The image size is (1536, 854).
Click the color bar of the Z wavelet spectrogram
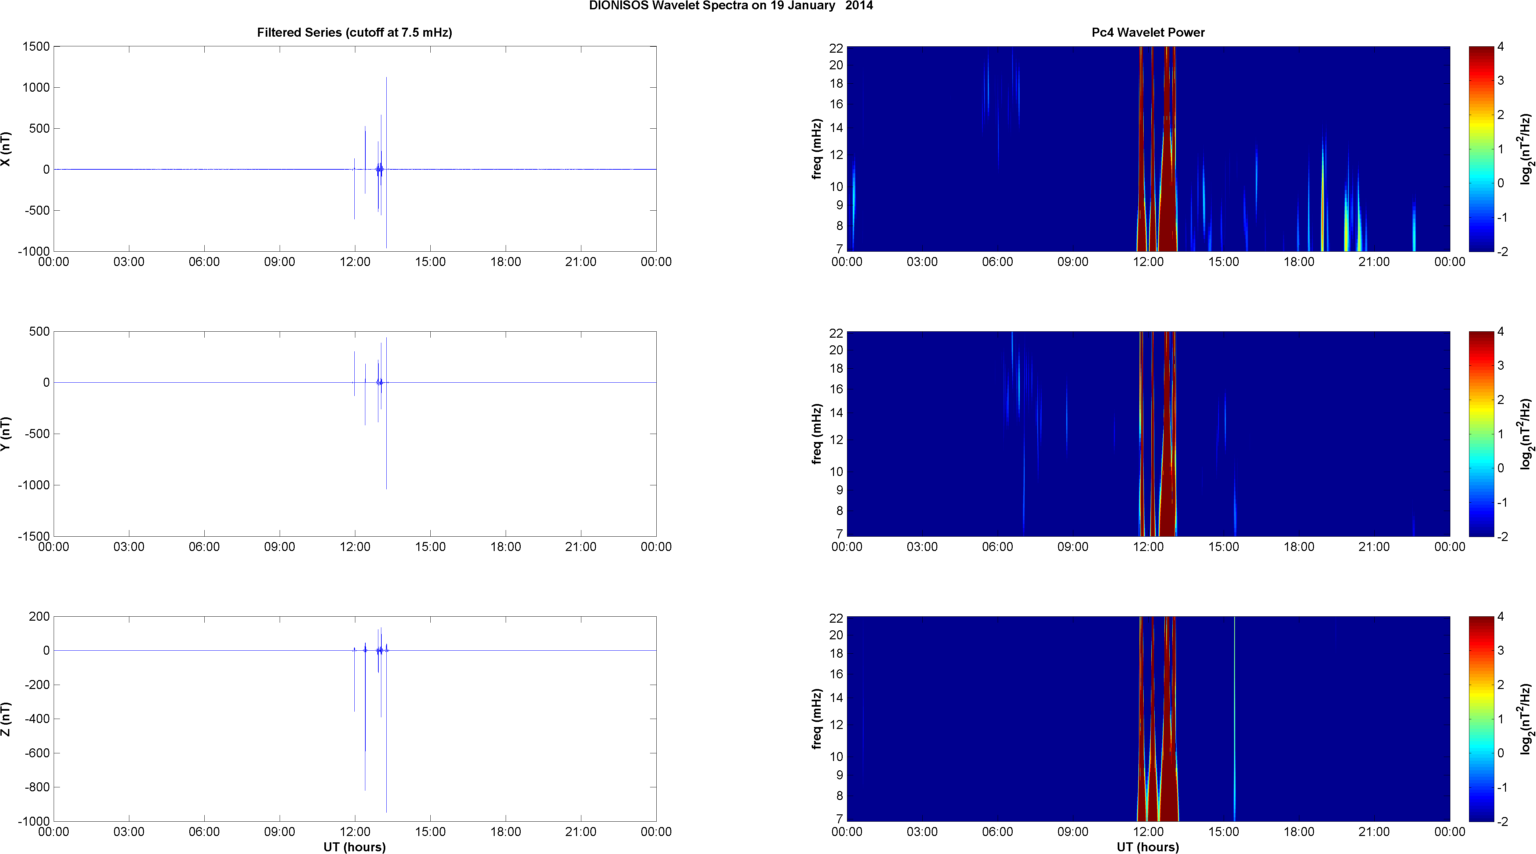[1481, 719]
